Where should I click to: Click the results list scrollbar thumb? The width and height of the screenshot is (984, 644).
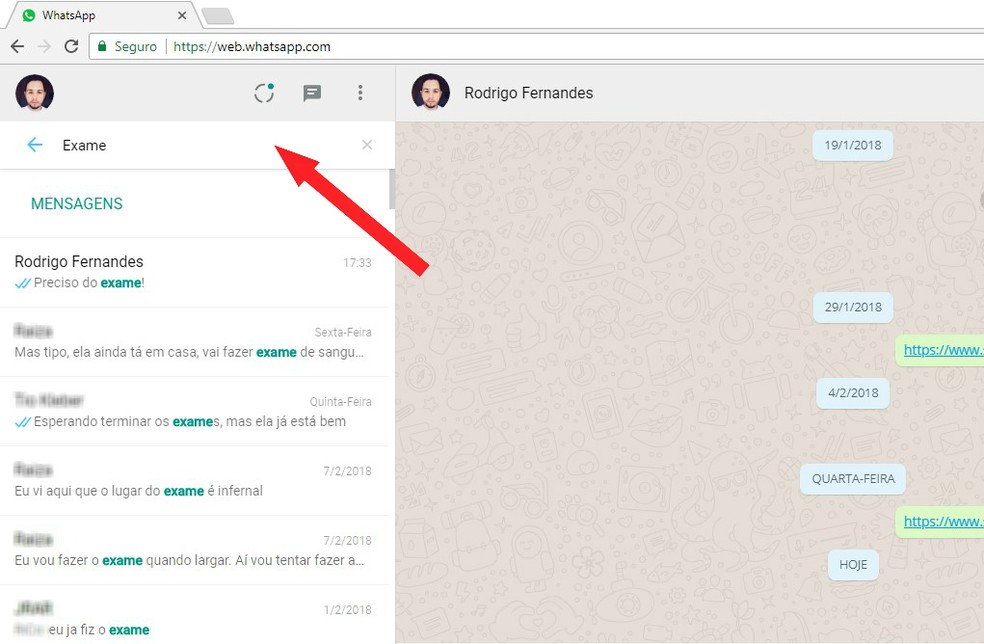coord(392,189)
